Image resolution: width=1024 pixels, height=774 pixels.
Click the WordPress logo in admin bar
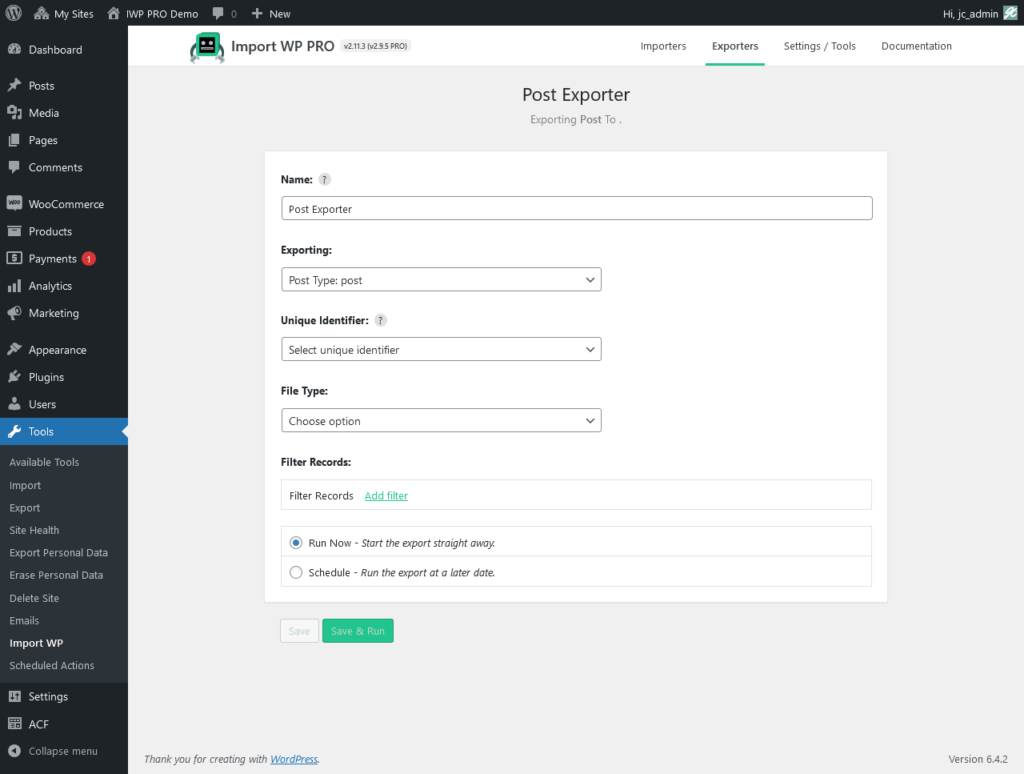click(13, 13)
